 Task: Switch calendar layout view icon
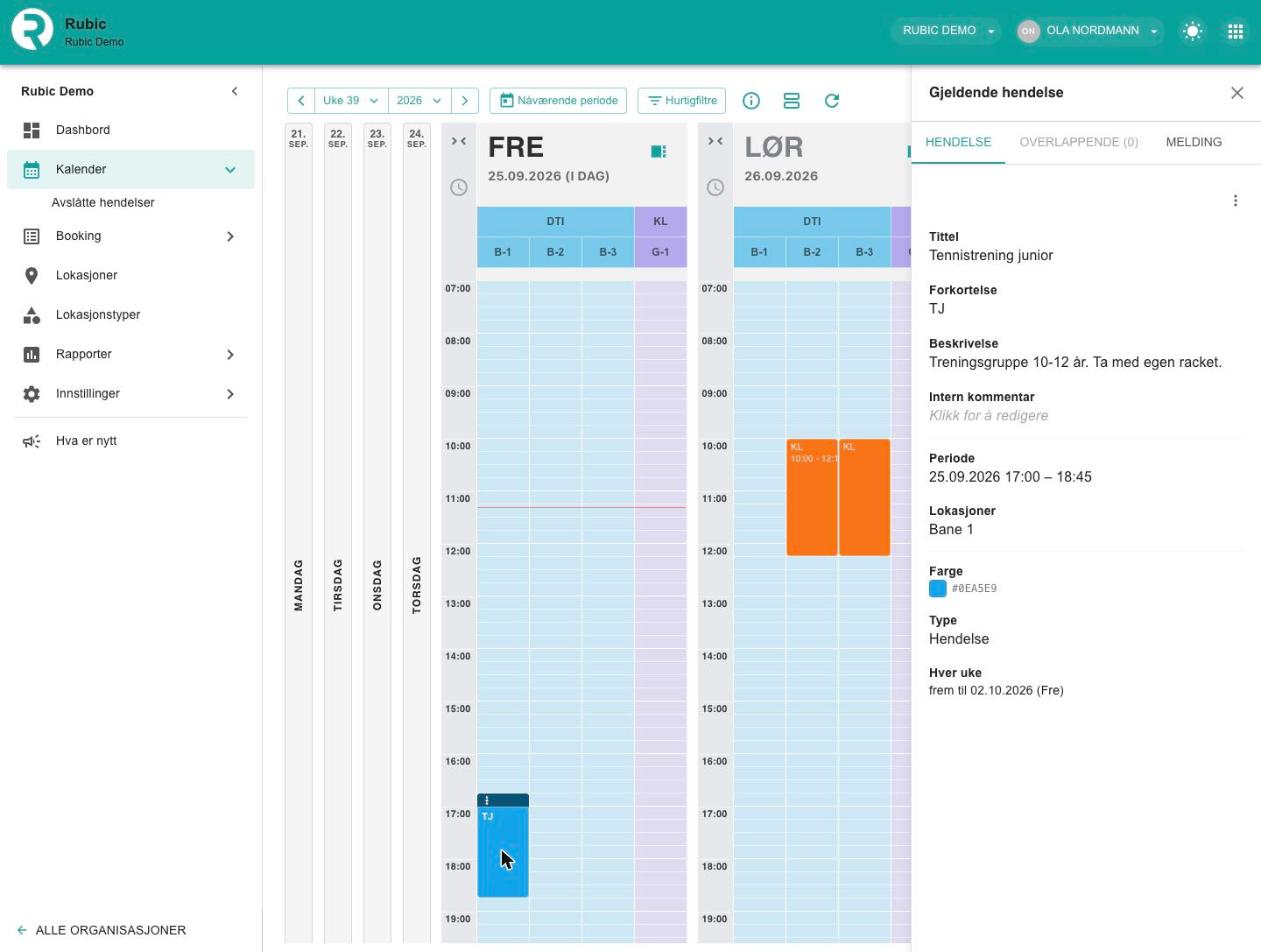point(791,101)
